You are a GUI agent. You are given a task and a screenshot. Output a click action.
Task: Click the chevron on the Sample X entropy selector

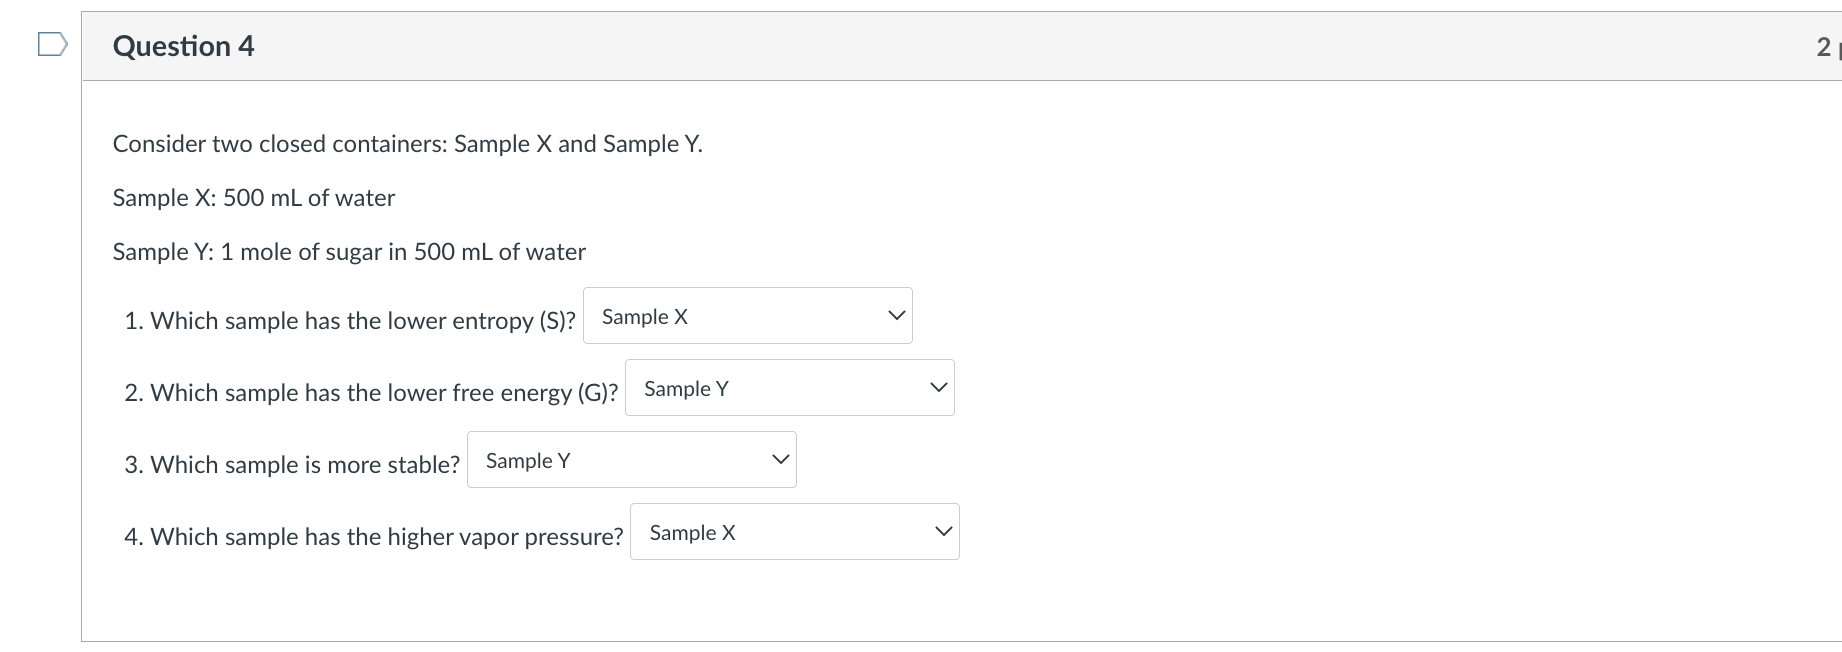(x=895, y=313)
